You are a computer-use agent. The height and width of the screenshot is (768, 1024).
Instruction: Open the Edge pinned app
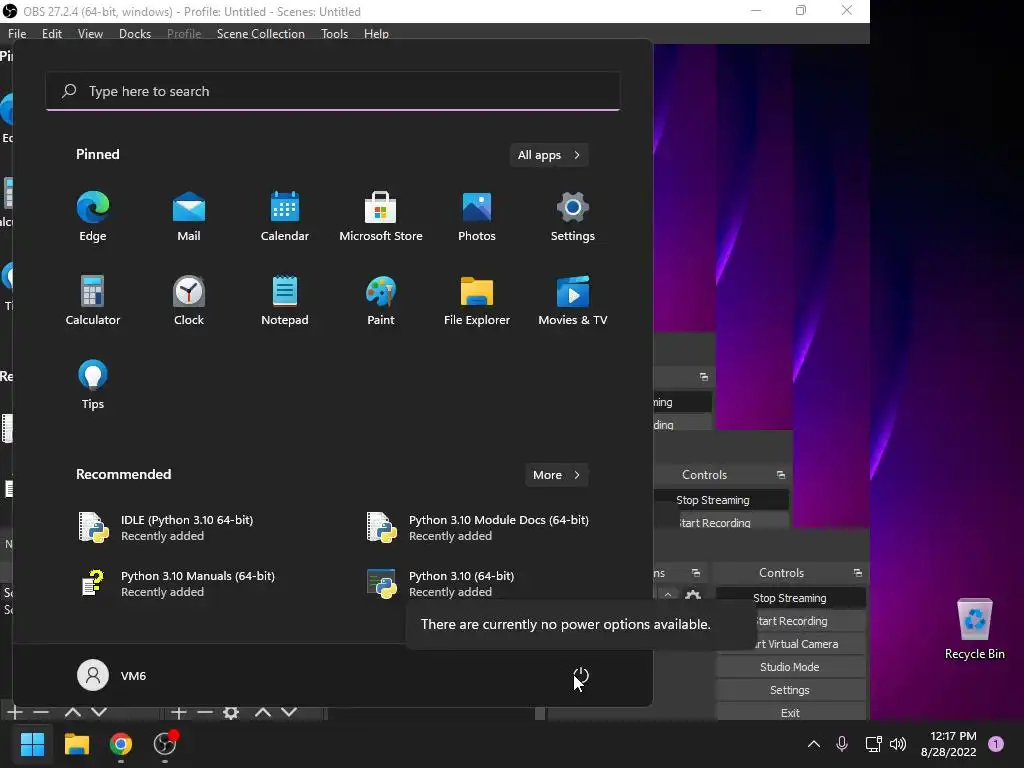[93, 217]
